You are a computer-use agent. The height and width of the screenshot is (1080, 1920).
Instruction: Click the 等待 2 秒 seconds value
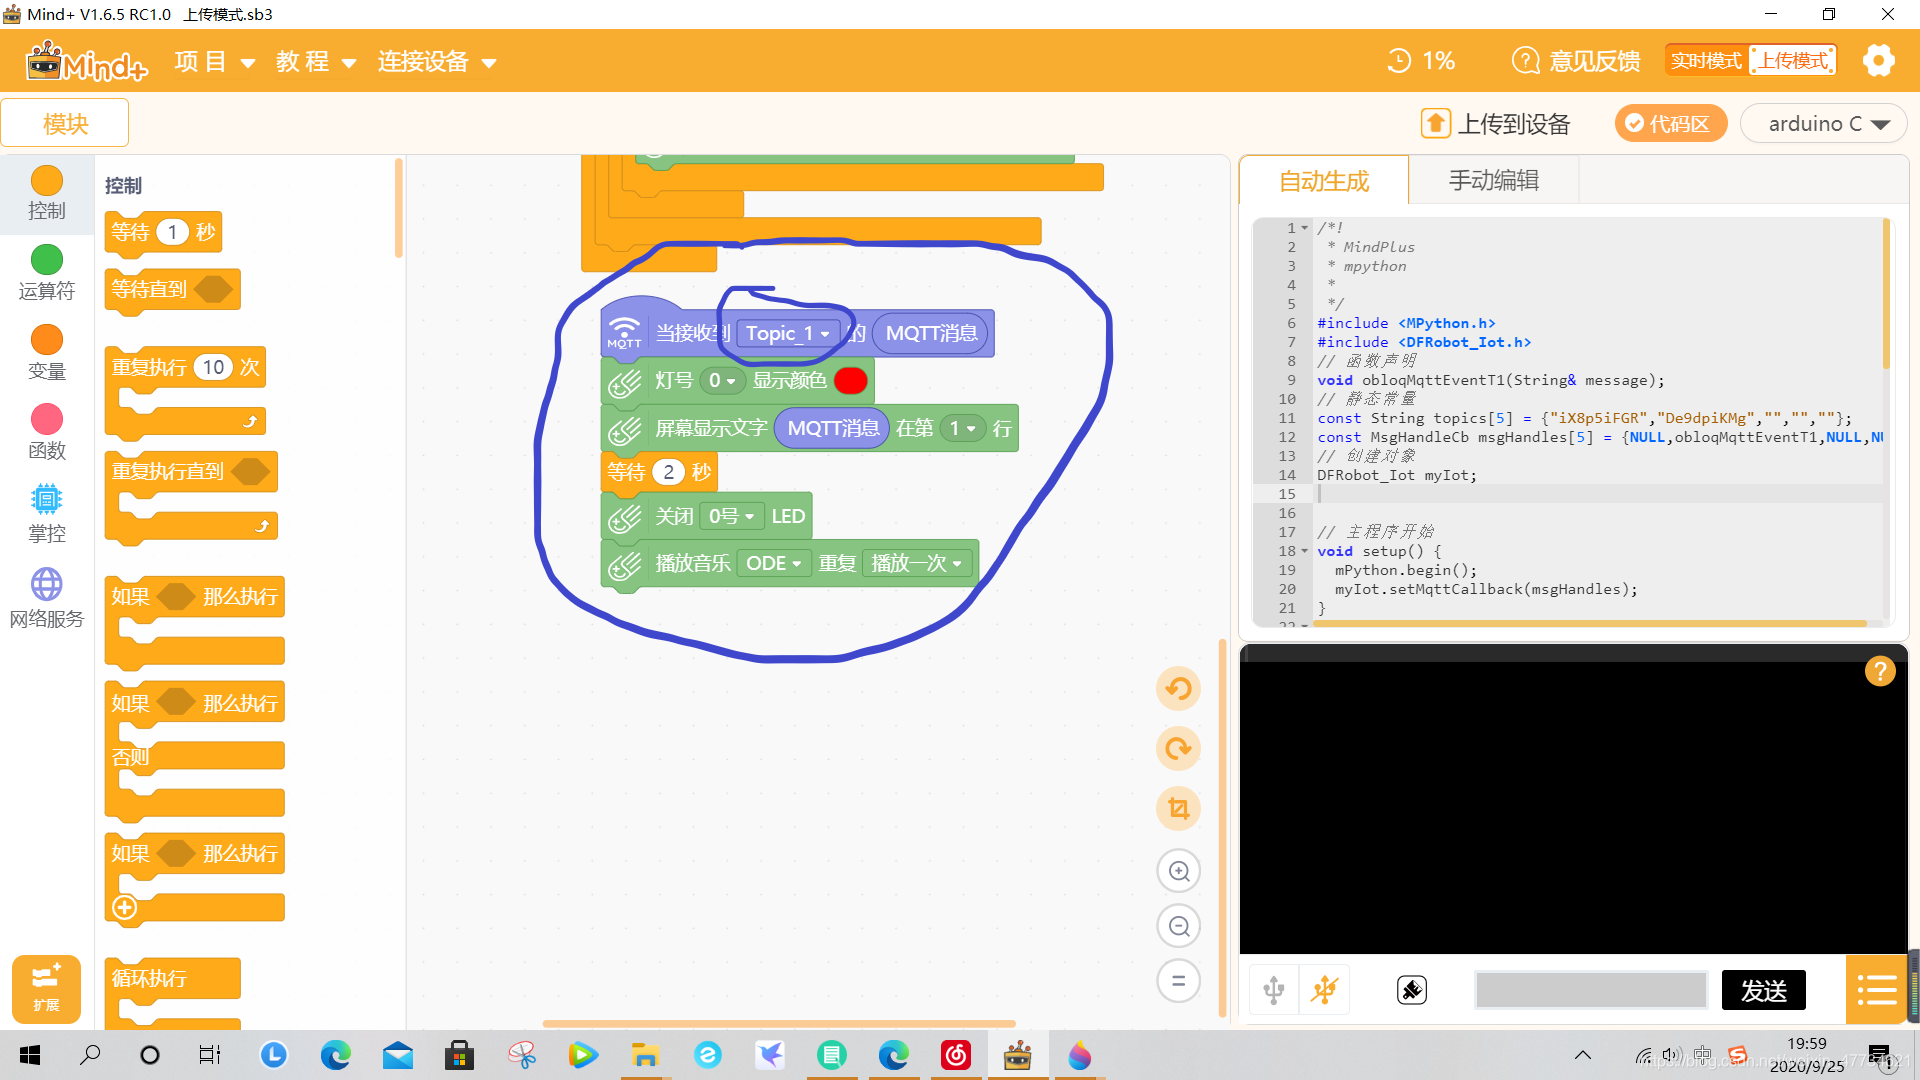669,472
